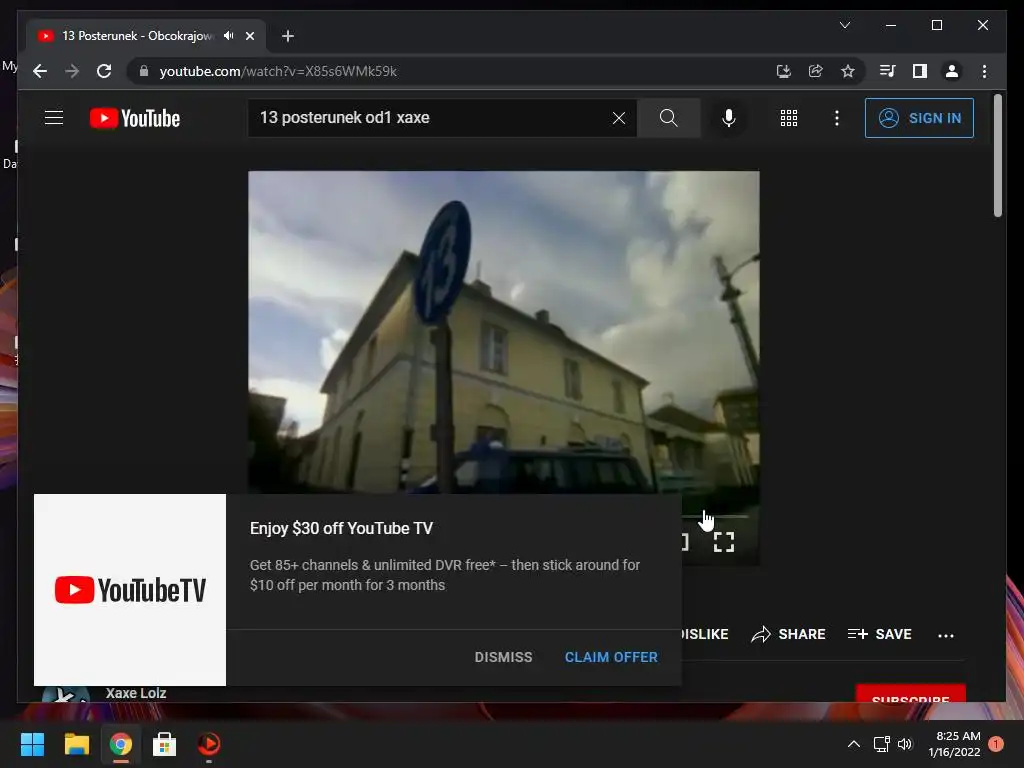Run search with magnifier button

tap(668, 118)
